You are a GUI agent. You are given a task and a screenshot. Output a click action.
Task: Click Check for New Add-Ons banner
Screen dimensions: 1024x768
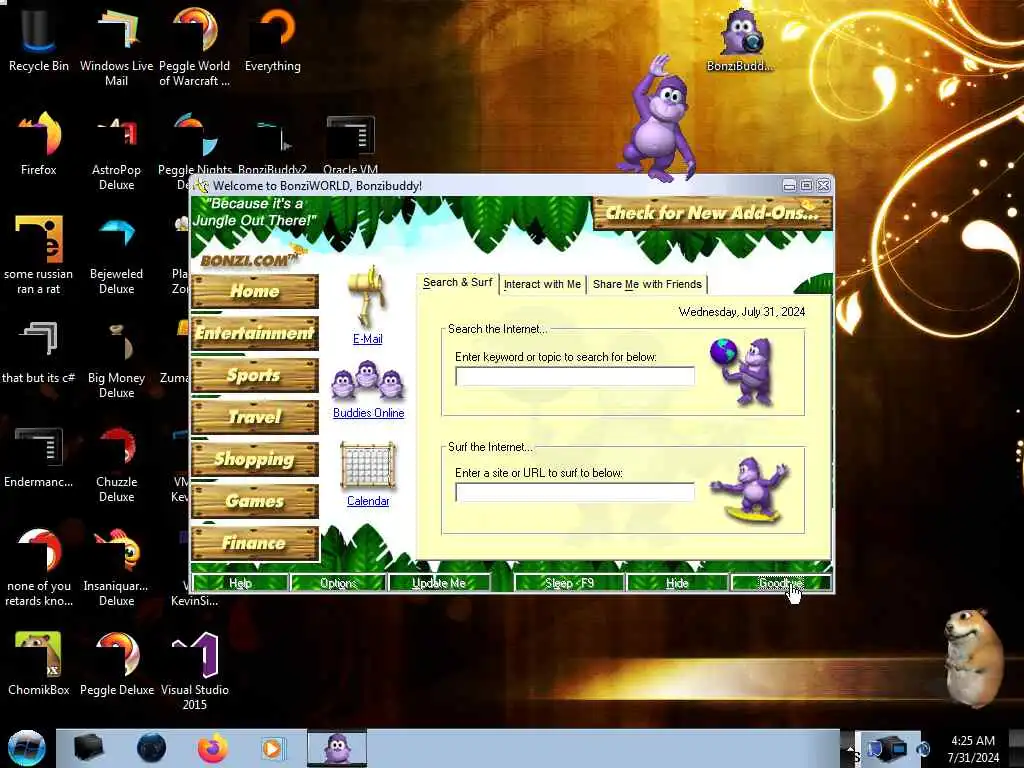[712, 213]
